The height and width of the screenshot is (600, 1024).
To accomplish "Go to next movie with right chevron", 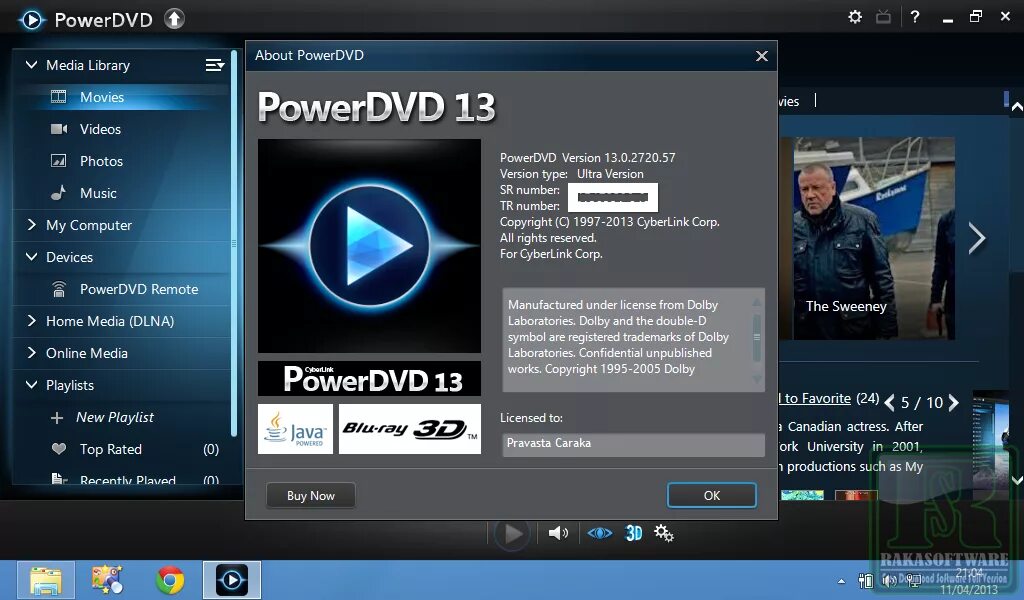I will click(976, 238).
